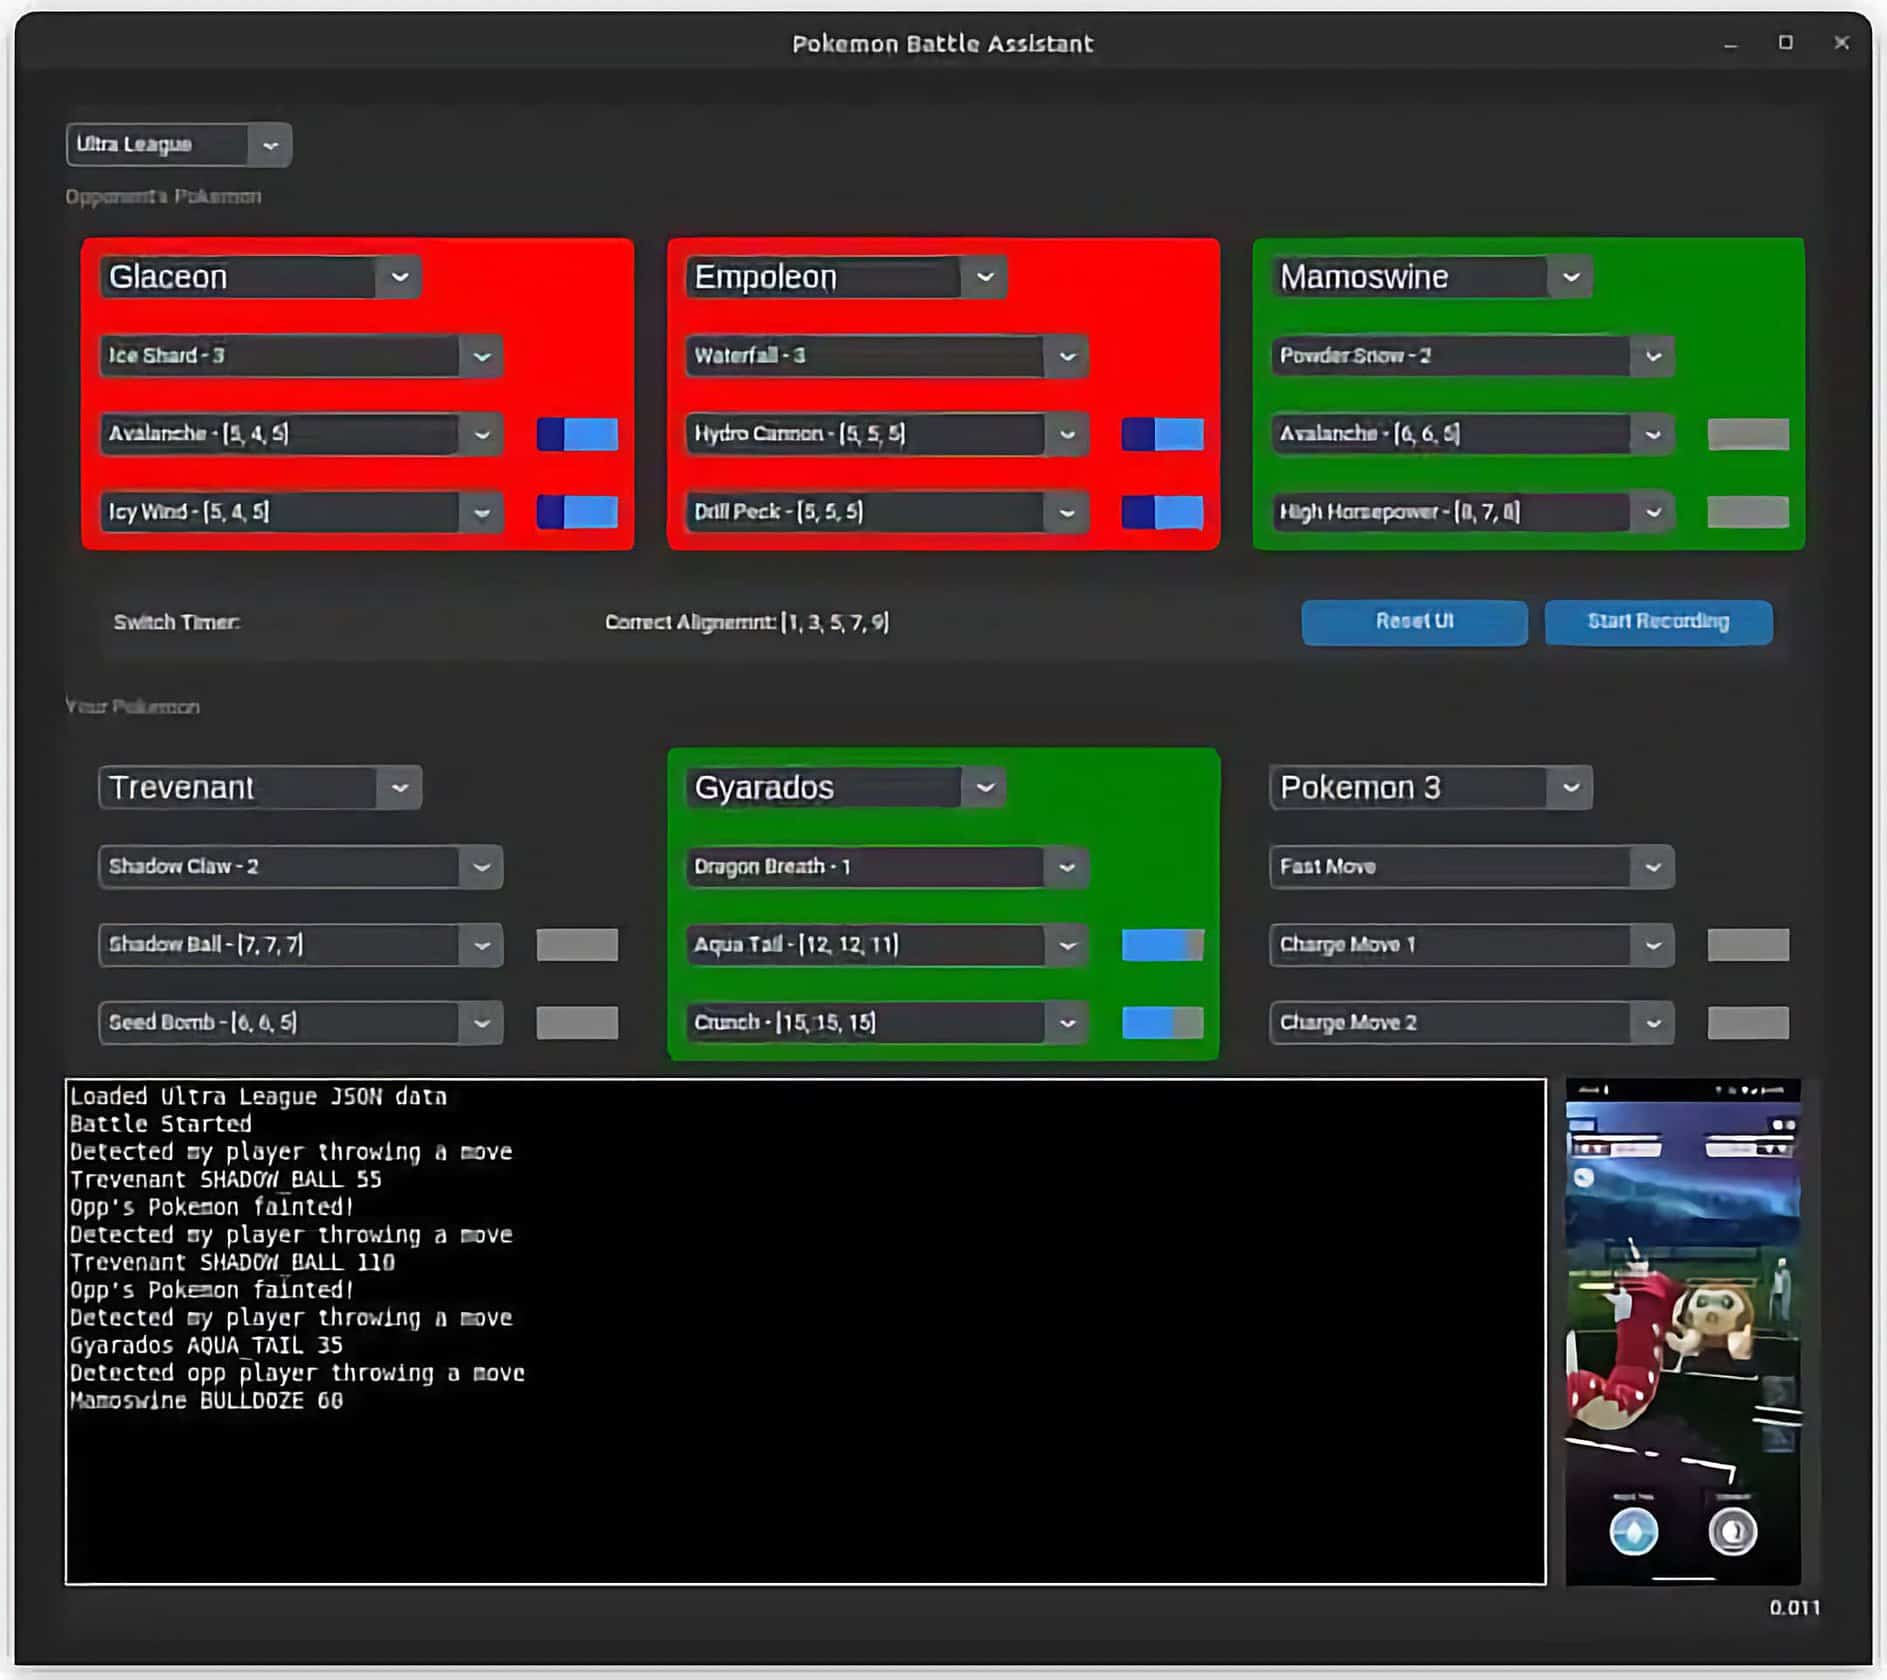The image size is (1887, 1680).
Task: Toggle the gray switch beside High Horsepower
Action: pyautogui.click(x=1748, y=512)
